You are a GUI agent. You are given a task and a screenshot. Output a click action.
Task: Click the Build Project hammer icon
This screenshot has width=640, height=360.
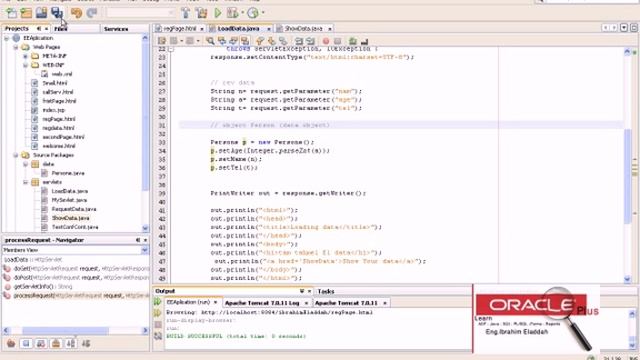coord(186,13)
